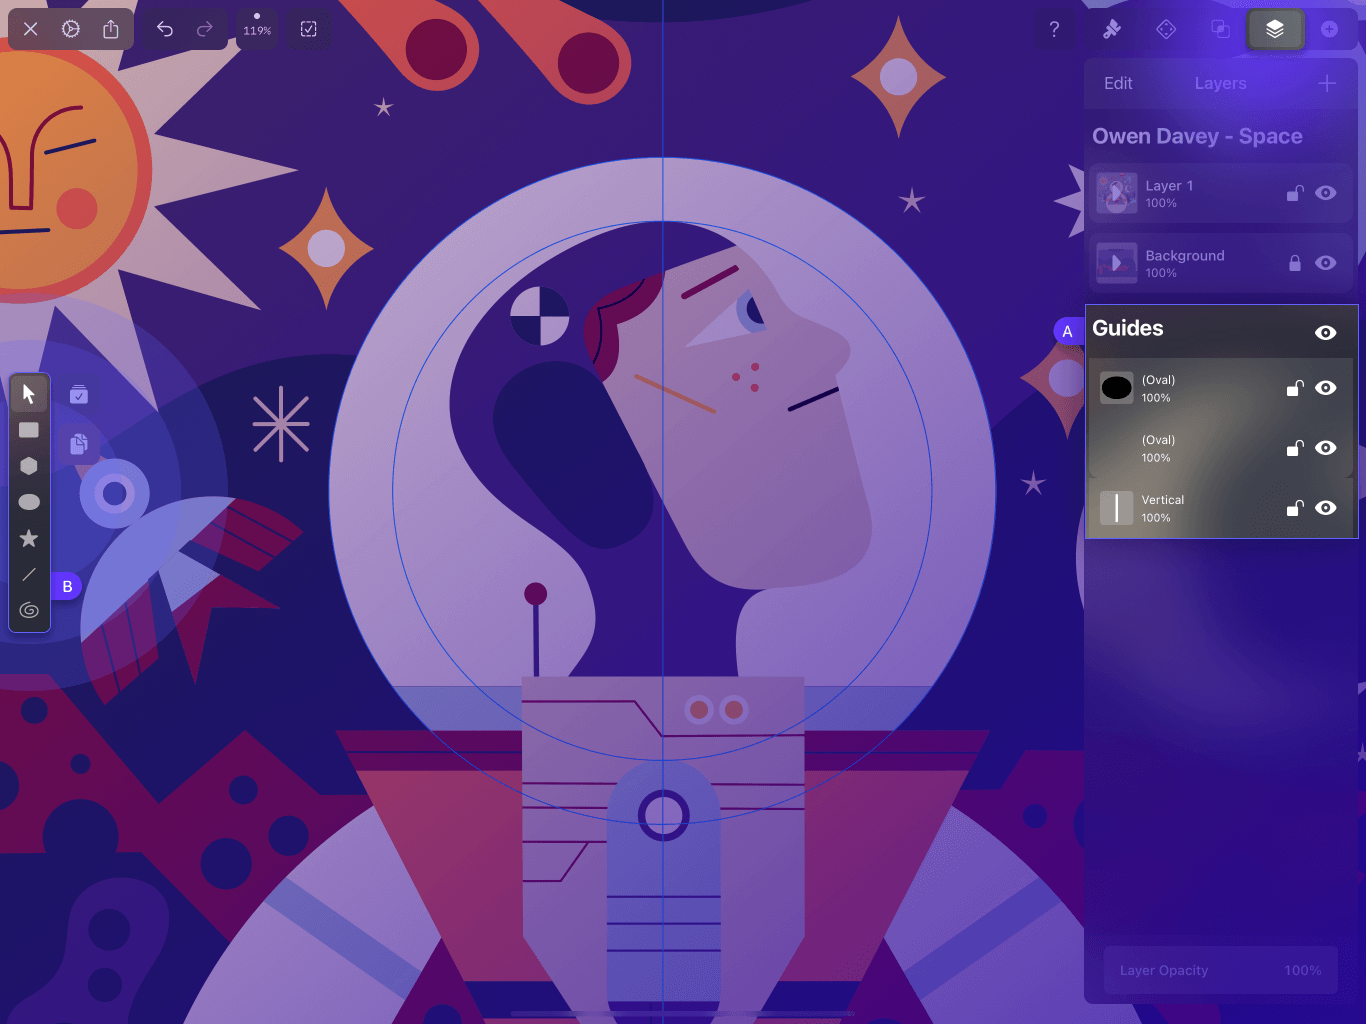Open document settings gear icon

[71, 29]
